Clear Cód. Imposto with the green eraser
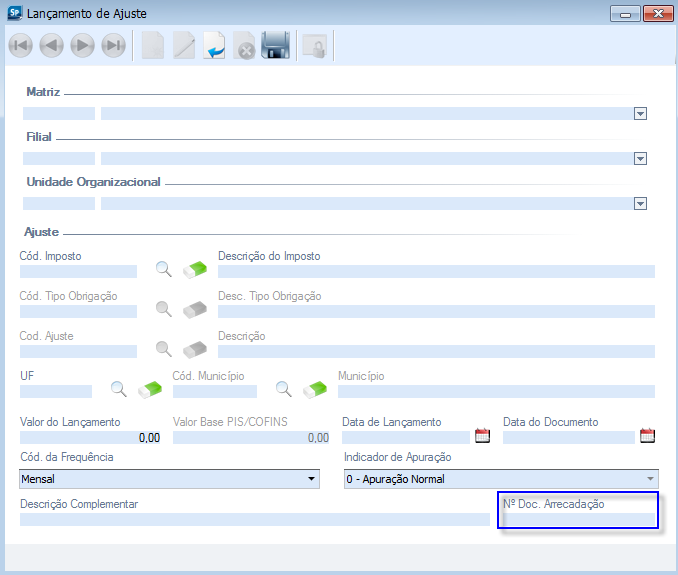Viewport: 678px width, 575px height. tap(195, 269)
